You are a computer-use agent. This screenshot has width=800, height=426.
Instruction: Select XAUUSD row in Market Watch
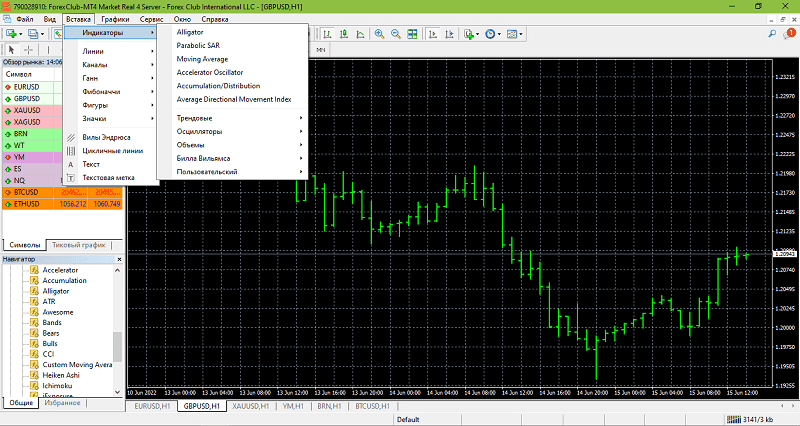coord(33,110)
